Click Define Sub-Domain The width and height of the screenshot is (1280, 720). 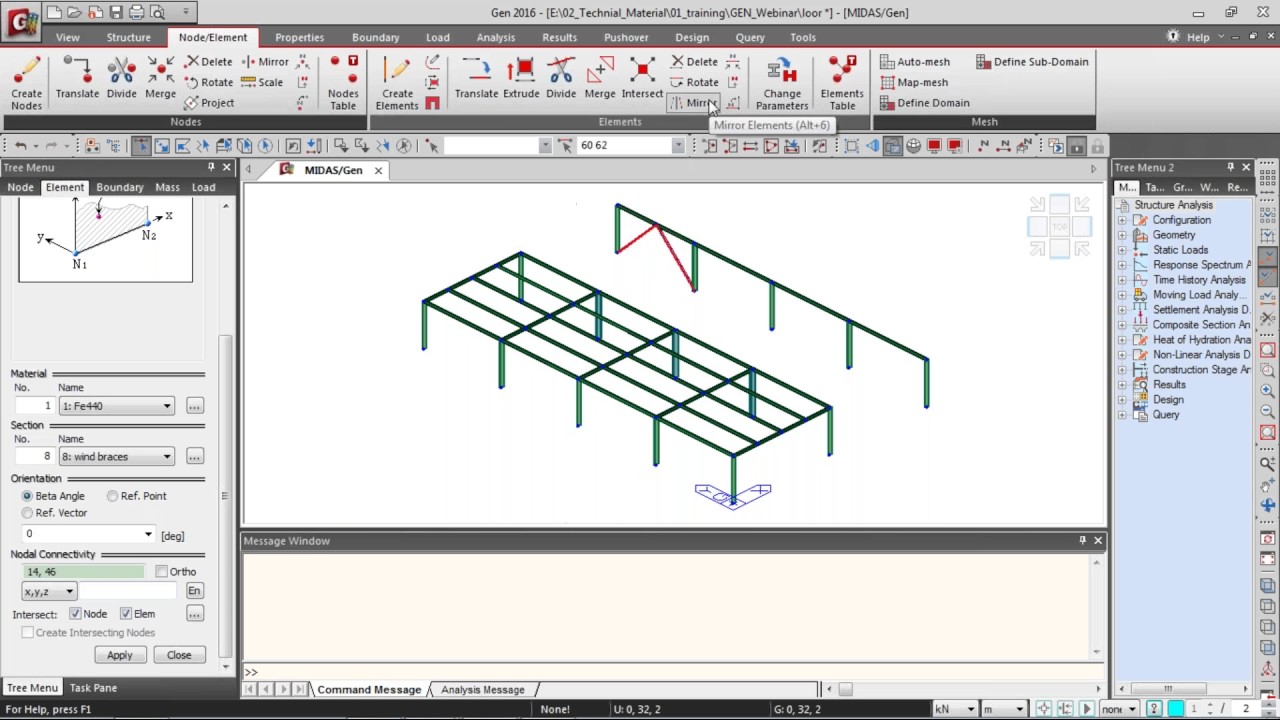pyautogui.click(x=1032, y=61)
